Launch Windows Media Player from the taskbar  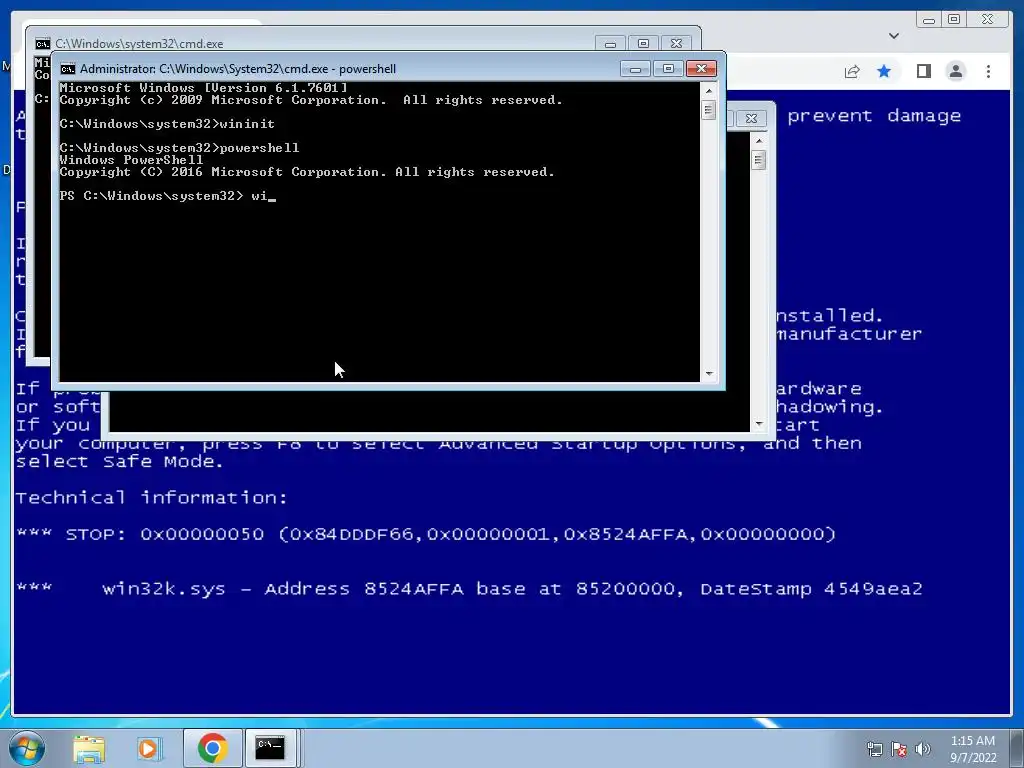(x=148, y=748)
